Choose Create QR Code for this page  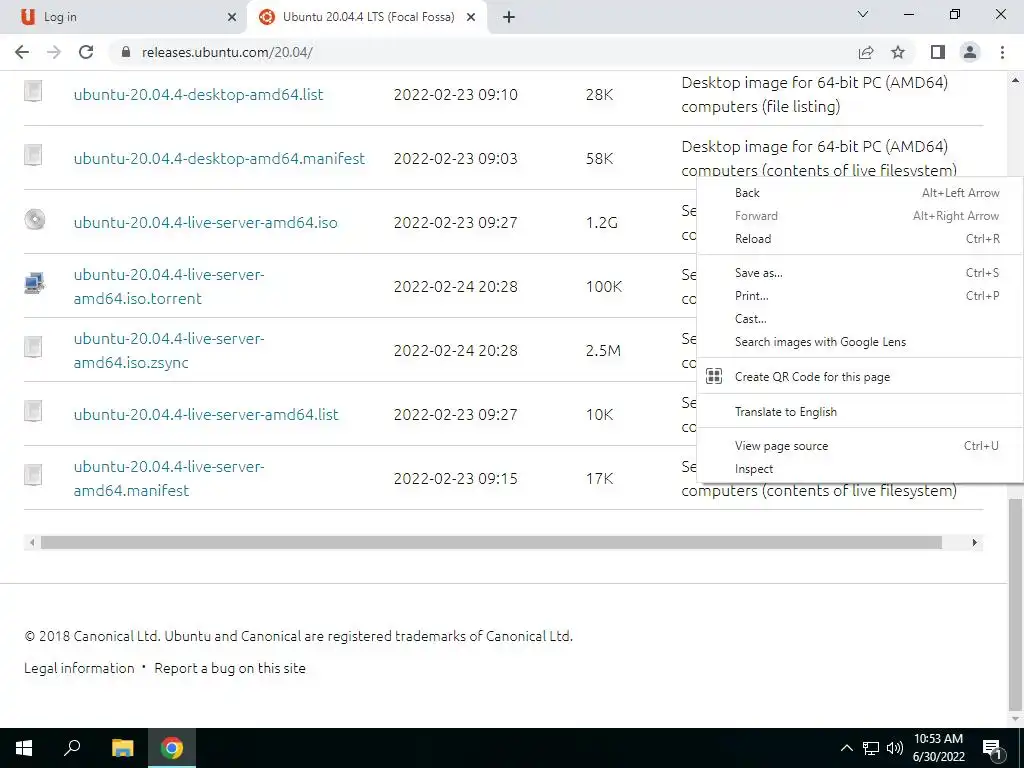coord(859,377)
